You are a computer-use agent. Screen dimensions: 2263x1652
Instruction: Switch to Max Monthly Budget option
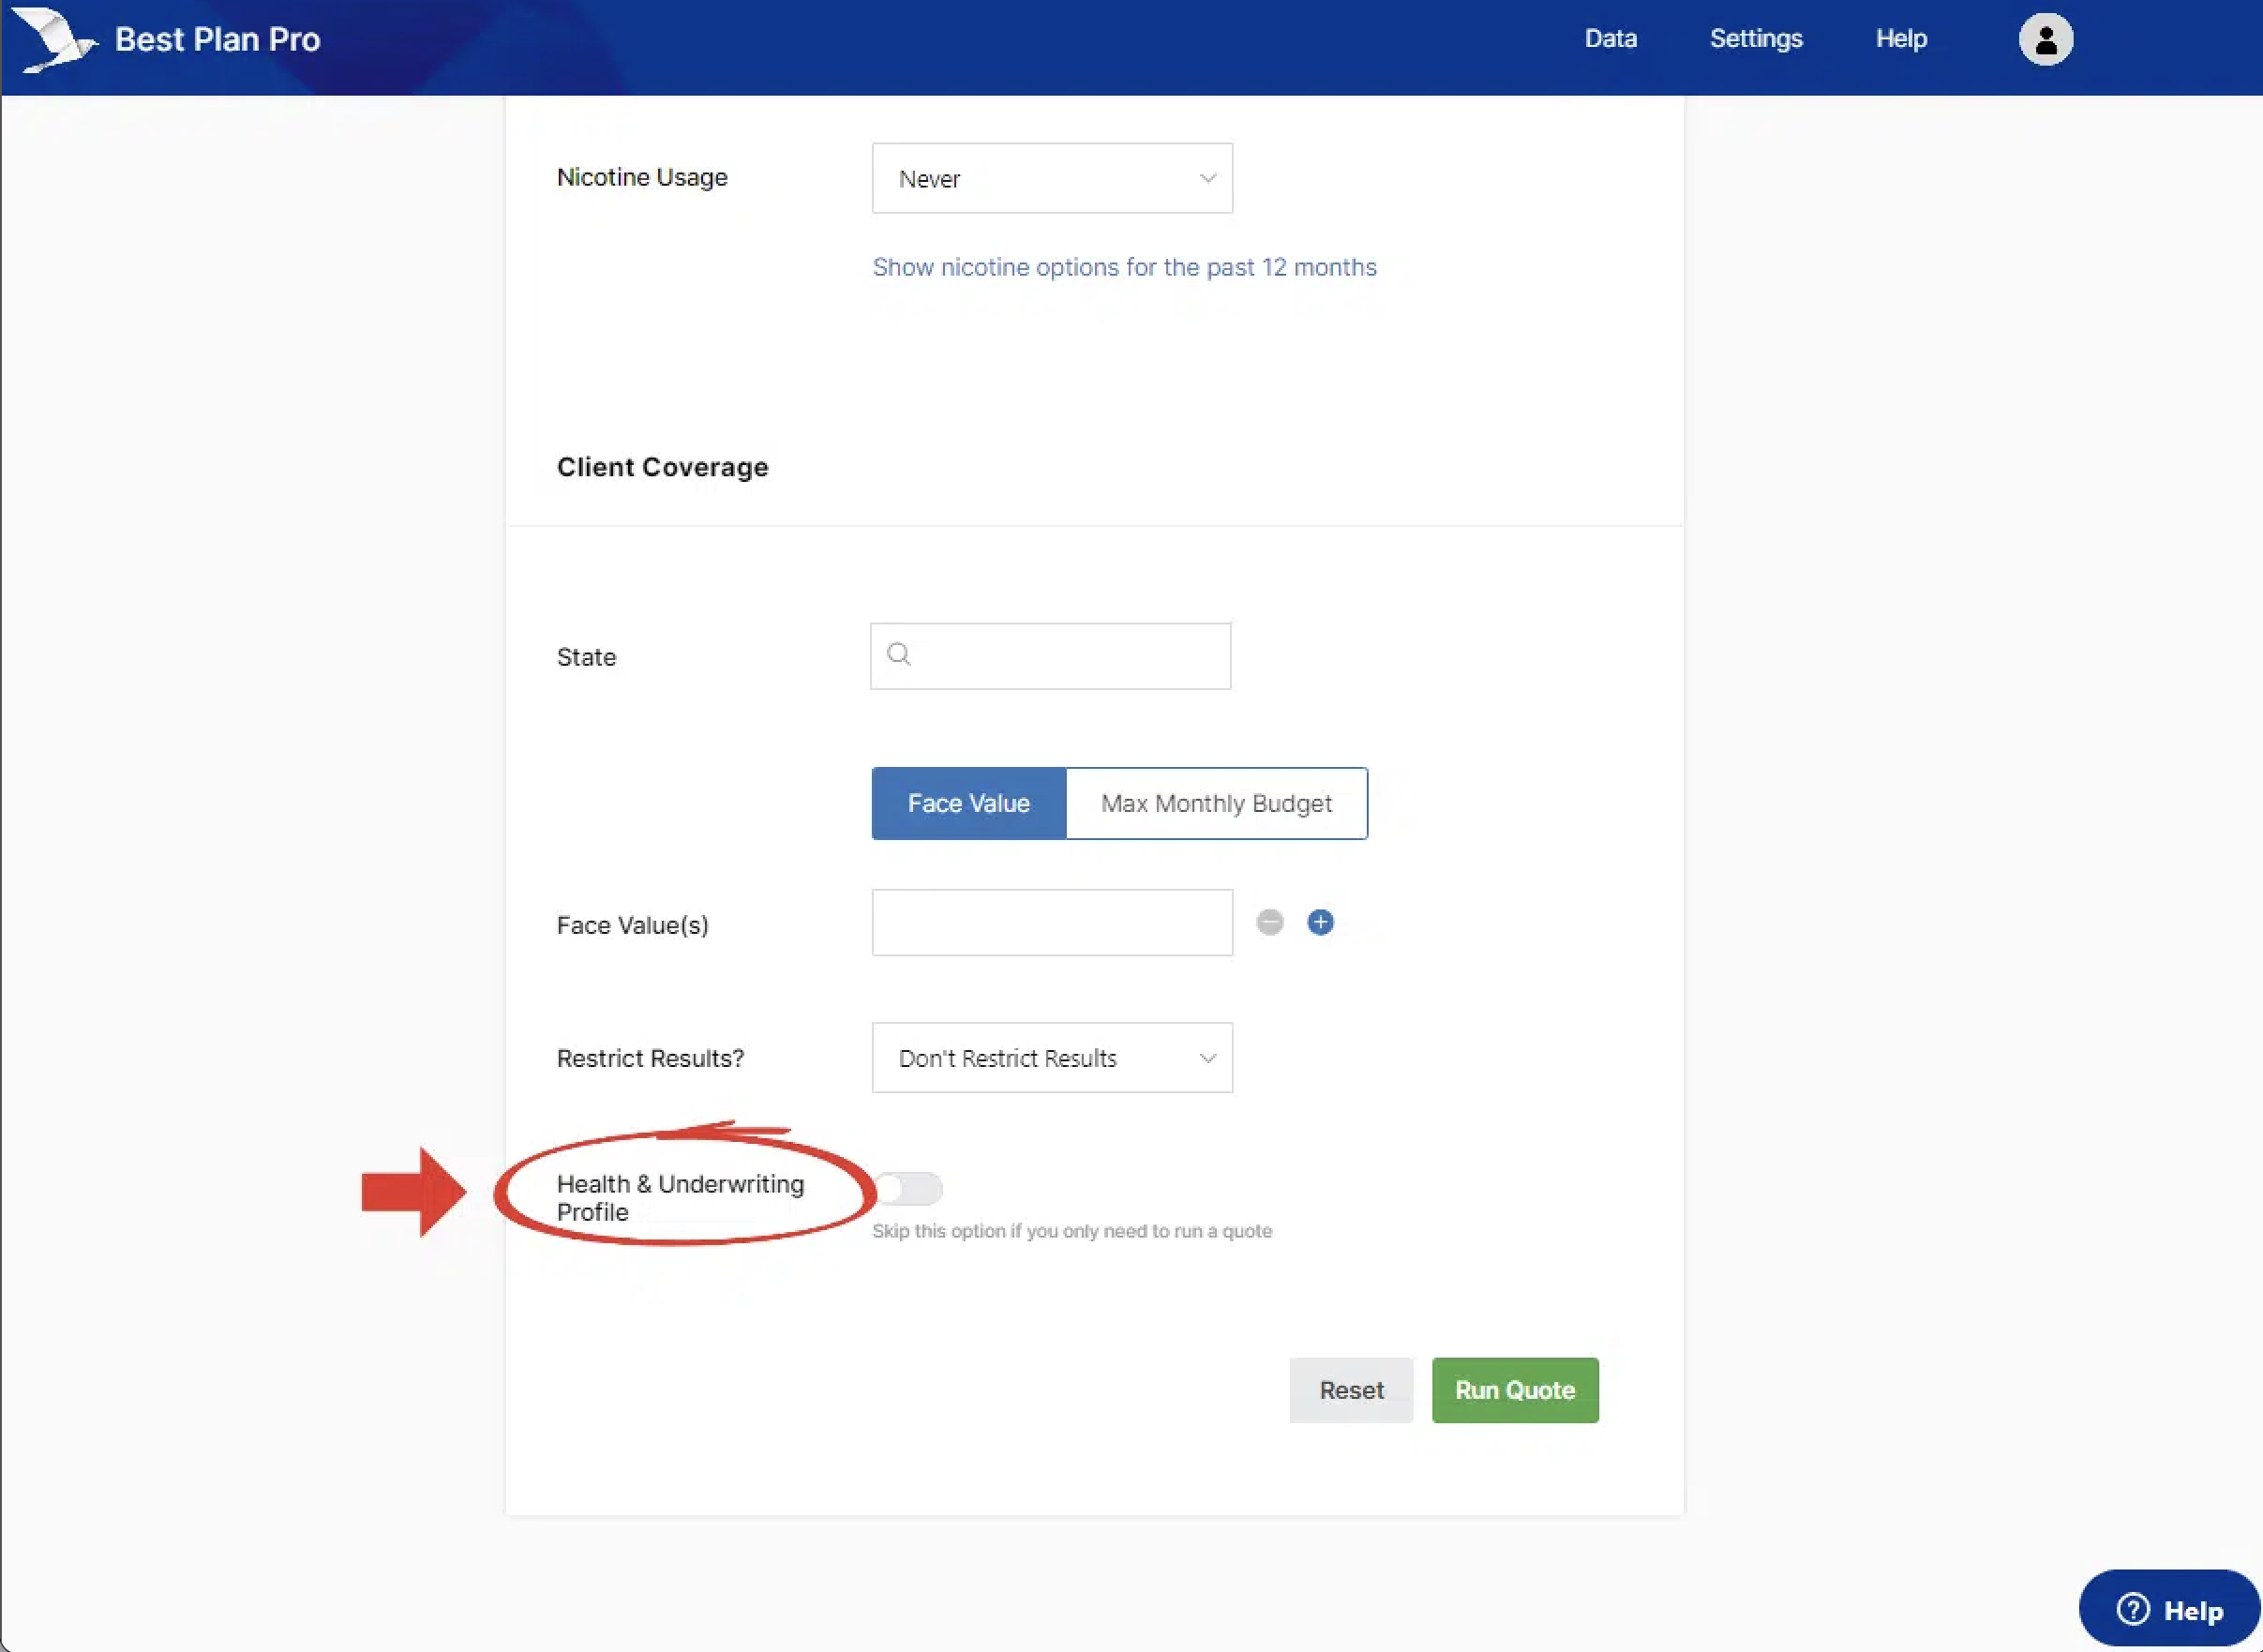pyautogui.click(x=1216, y=803)
